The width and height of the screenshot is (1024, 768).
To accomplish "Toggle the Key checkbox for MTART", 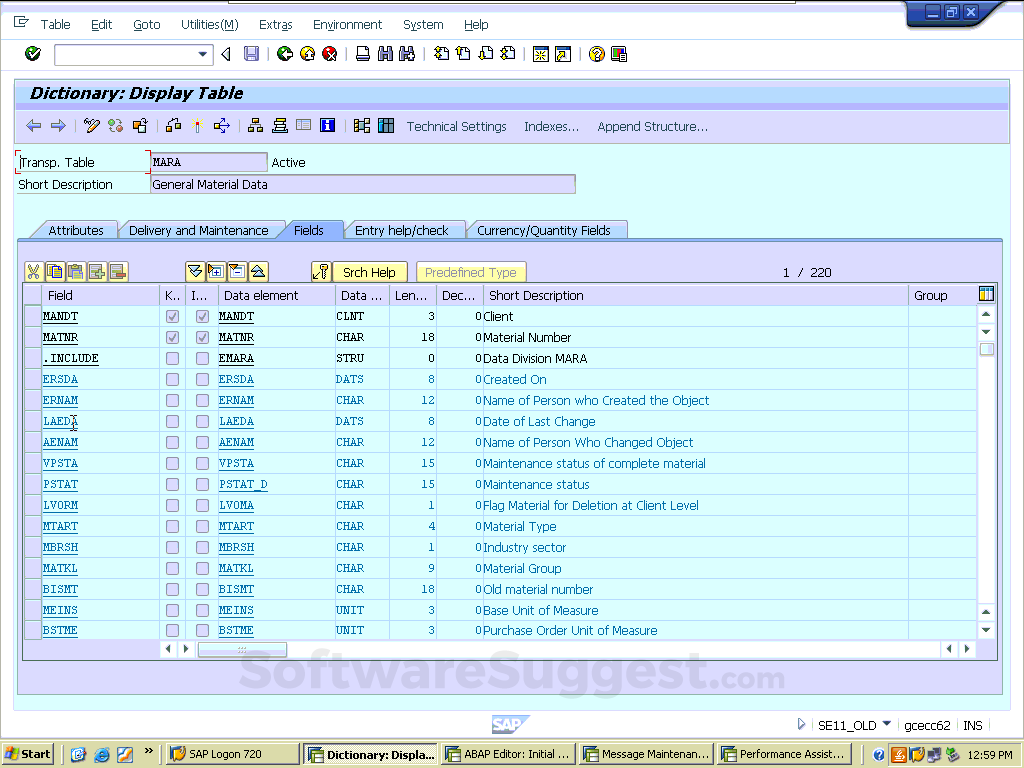I will point(172,526).
